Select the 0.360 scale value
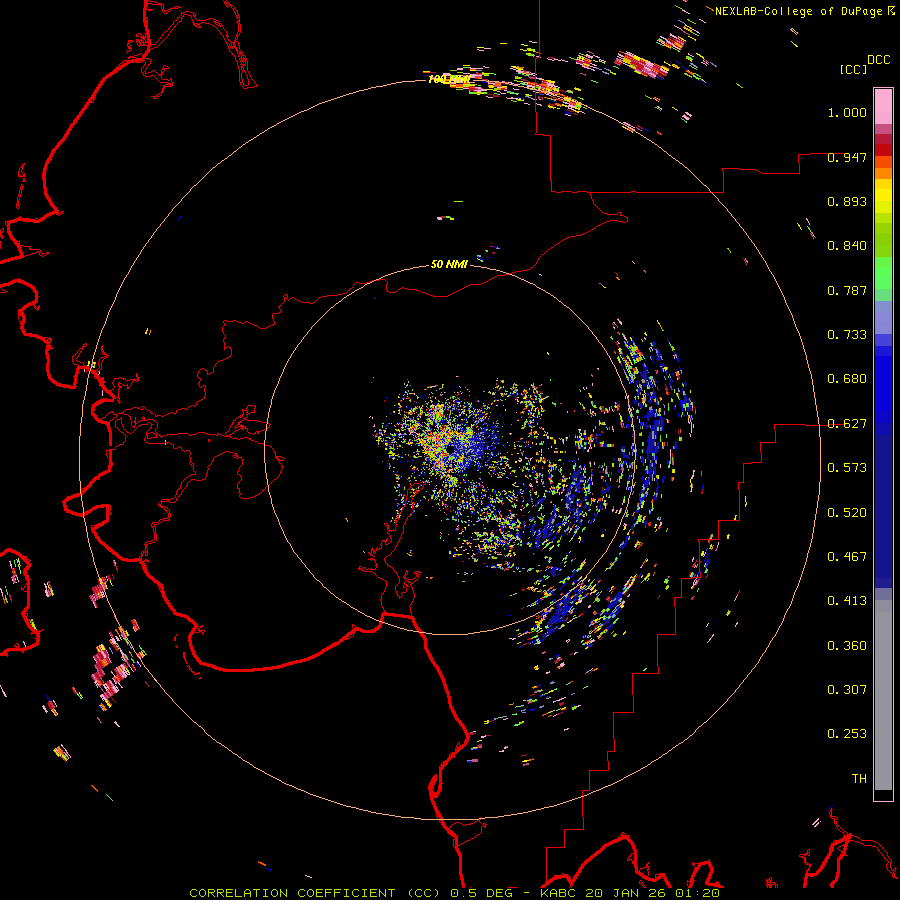The image size is (900, 900). (847, 646)
